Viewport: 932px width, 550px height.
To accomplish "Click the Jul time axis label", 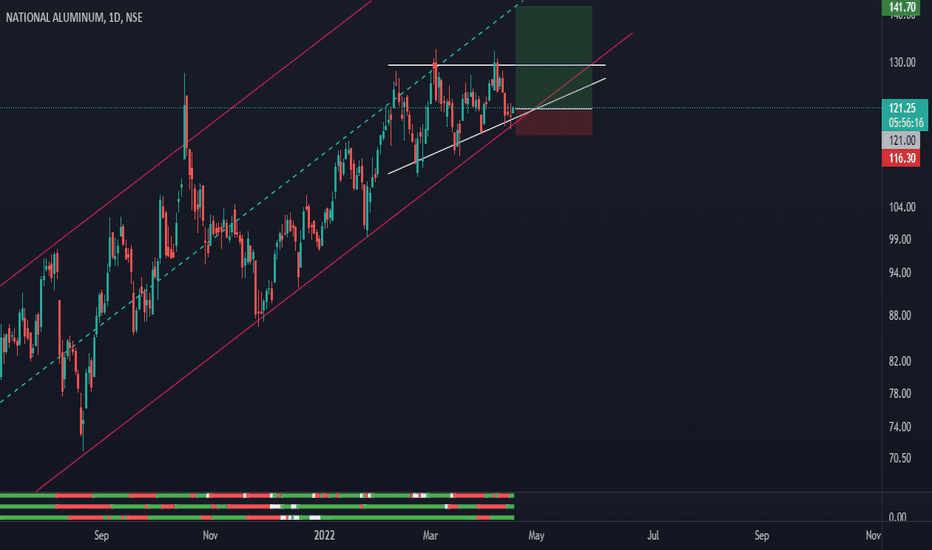I will tap(653, 535).
